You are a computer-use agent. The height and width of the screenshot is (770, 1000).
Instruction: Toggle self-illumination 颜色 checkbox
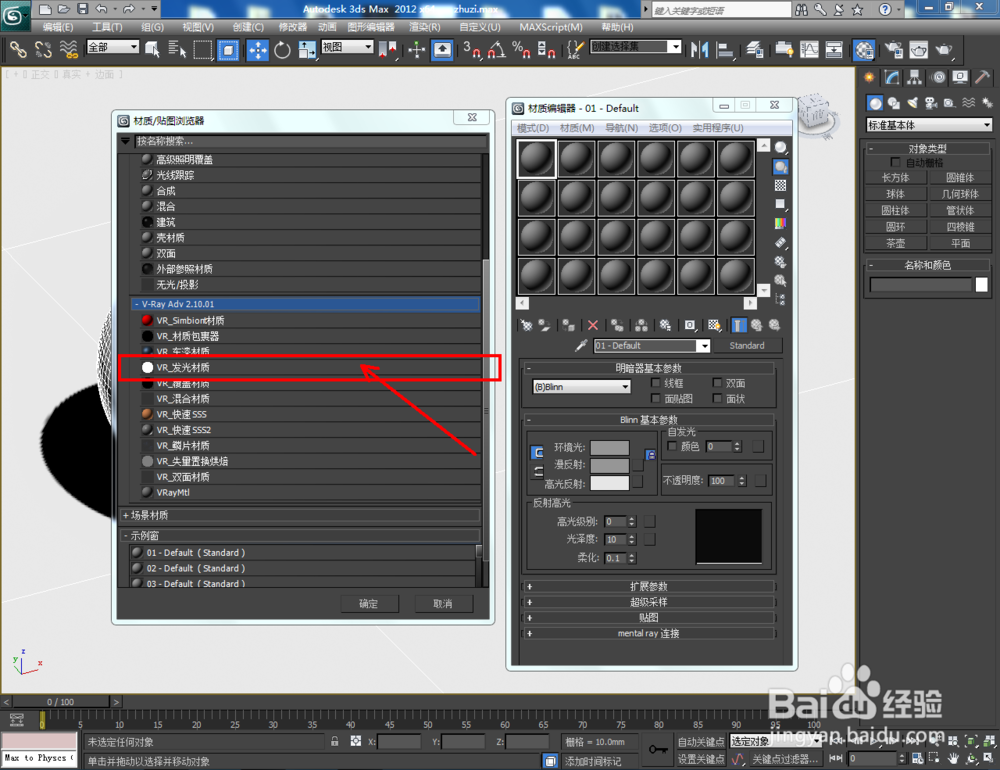tap(672, 446)
